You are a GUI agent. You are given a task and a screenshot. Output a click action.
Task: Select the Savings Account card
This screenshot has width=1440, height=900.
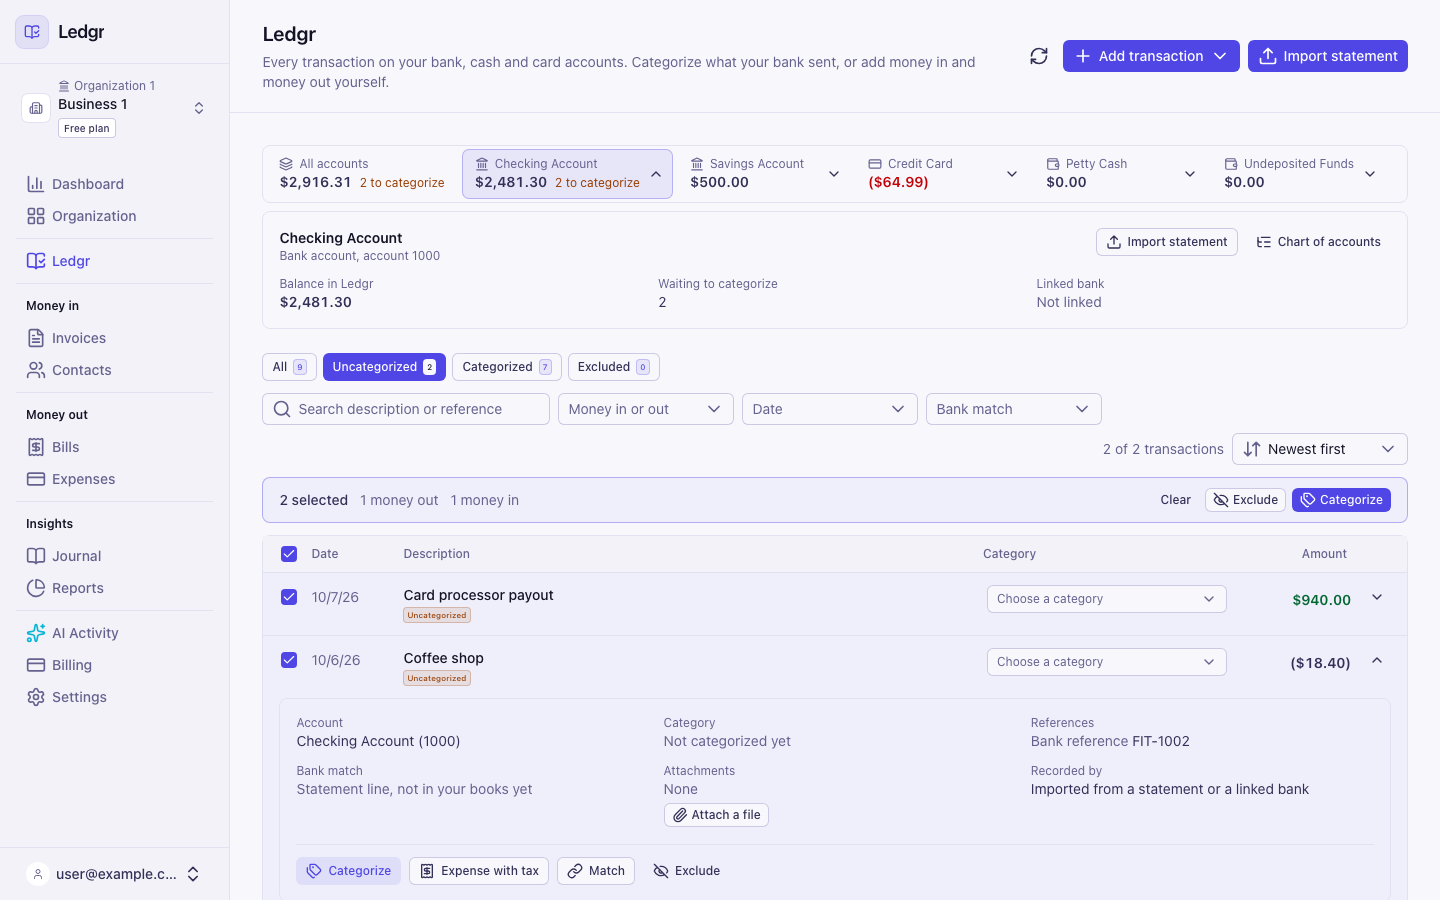pos(764,174)
